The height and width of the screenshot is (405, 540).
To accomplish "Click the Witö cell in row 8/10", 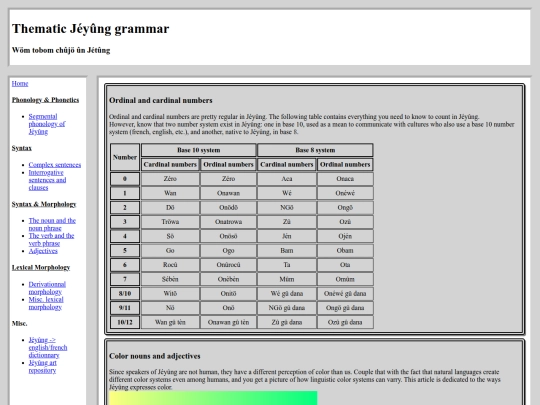I will pyautogui.click(x=170, y=293).
